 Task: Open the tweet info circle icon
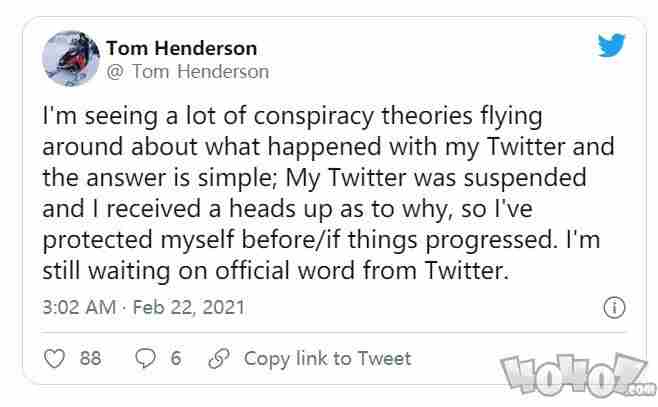coord(616,307)
